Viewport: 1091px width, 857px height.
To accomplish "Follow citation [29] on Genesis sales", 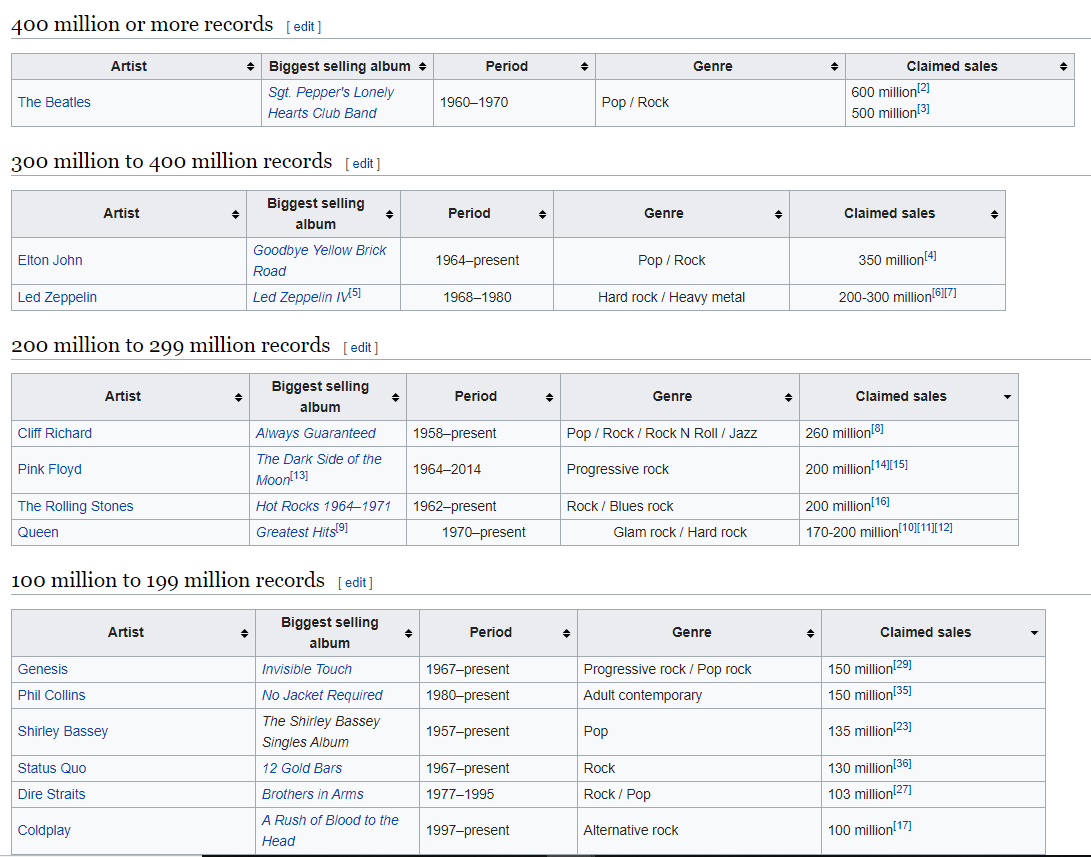I will 902,665.
